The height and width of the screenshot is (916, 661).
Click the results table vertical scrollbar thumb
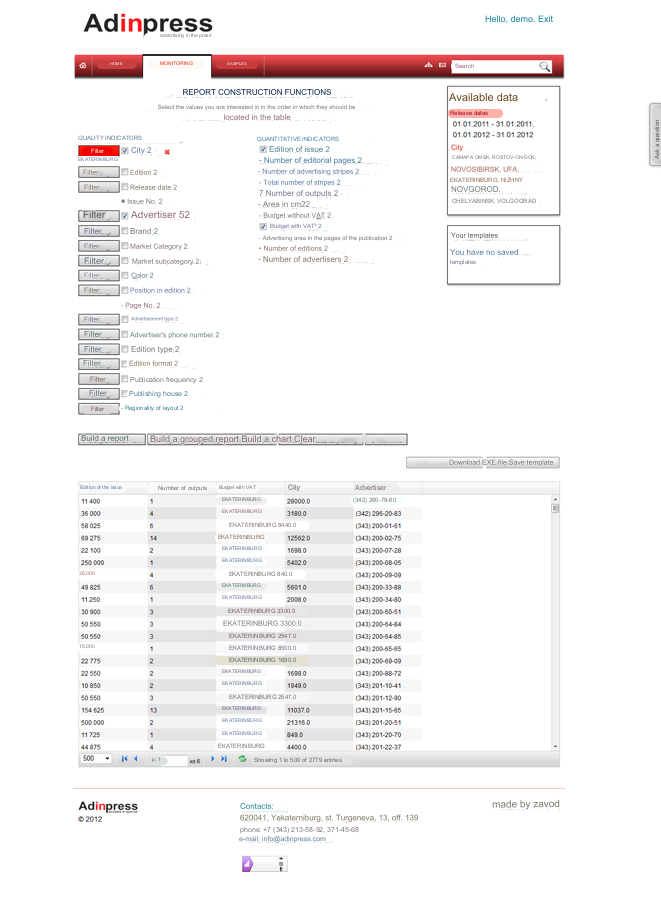coord(555,508)
